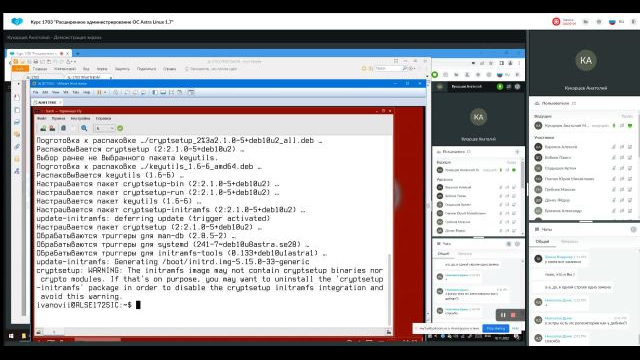The height and width of the screenshot is (360, 640).
Task: Open the settings gear in top header
Action: (599, 22)
